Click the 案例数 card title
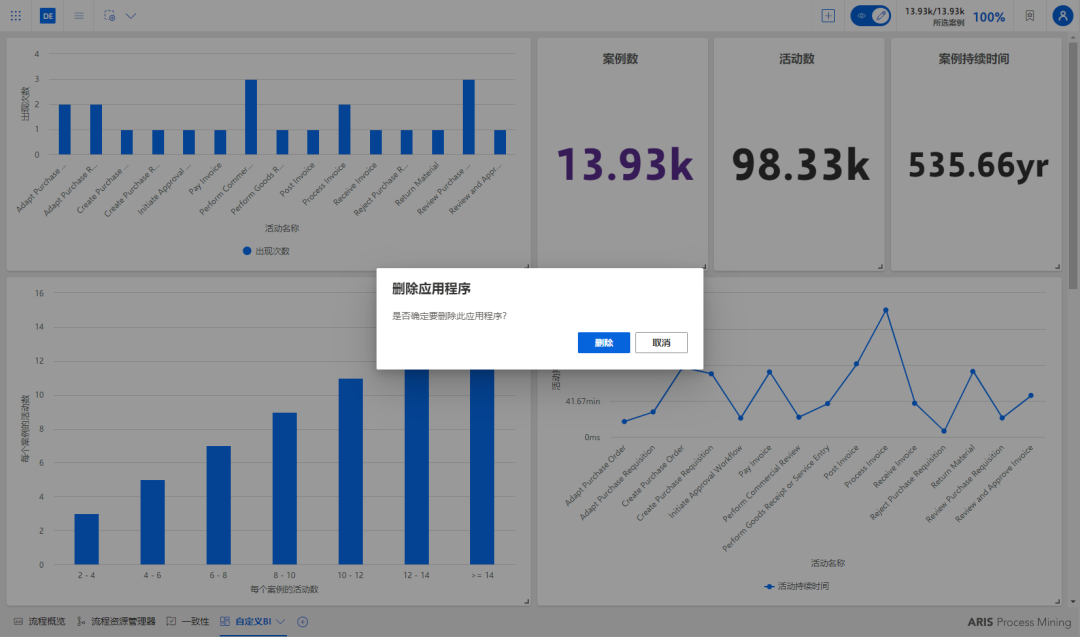 click(x=620, y=59)
